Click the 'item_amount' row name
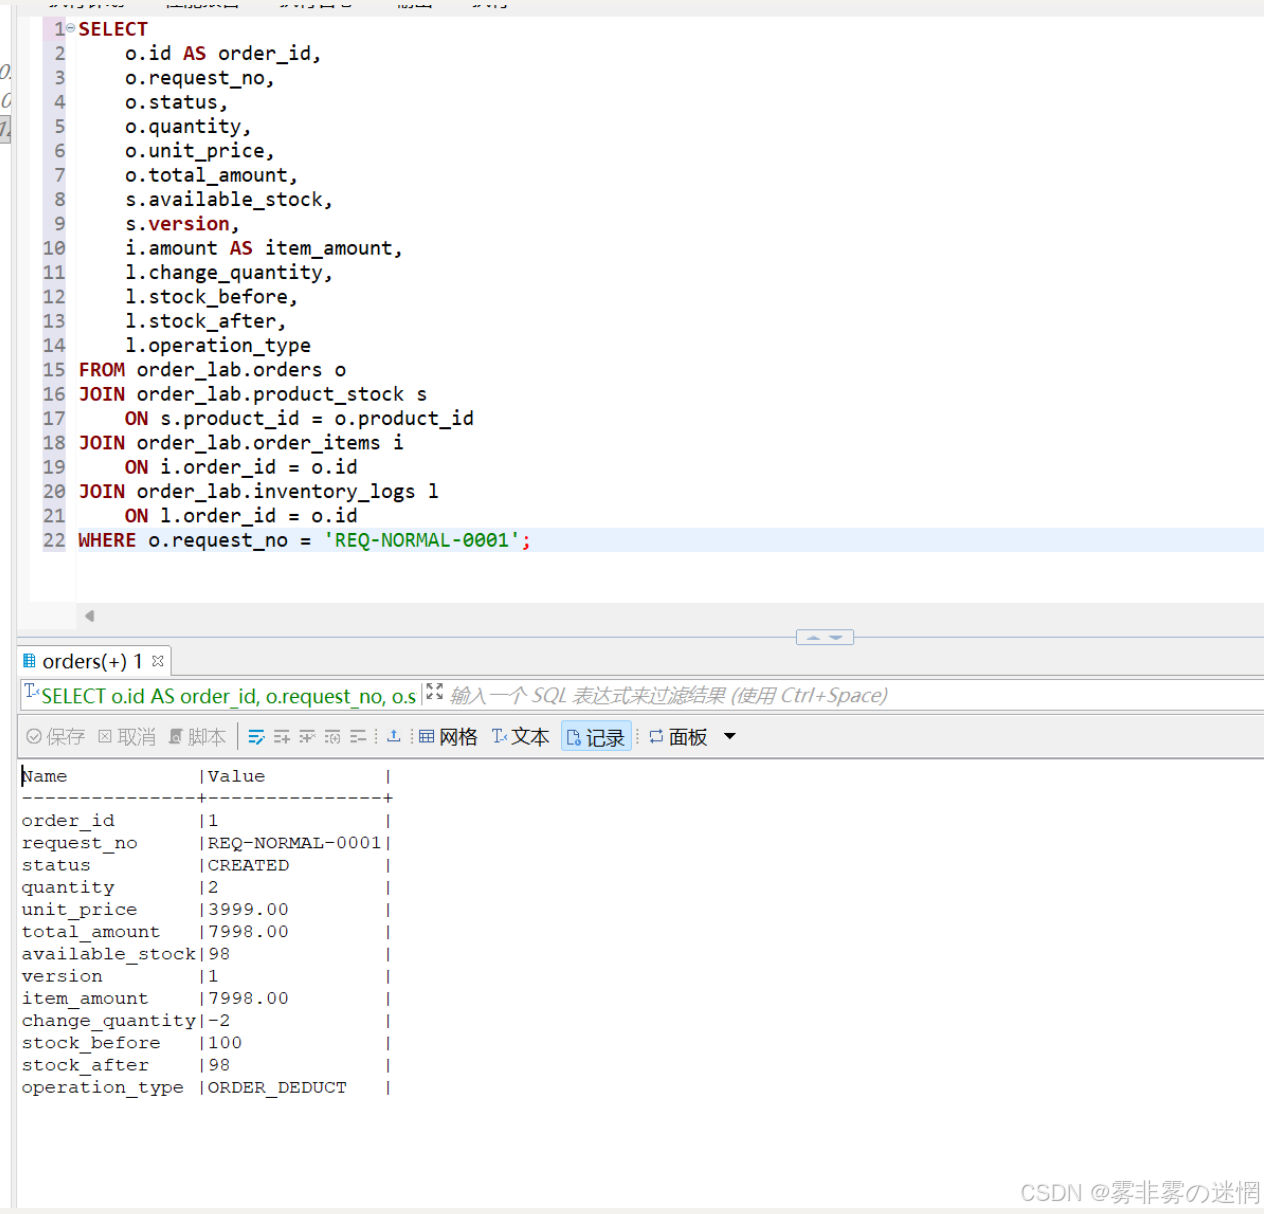This screenshot has height=1214, width=1264. pos(85,998)
